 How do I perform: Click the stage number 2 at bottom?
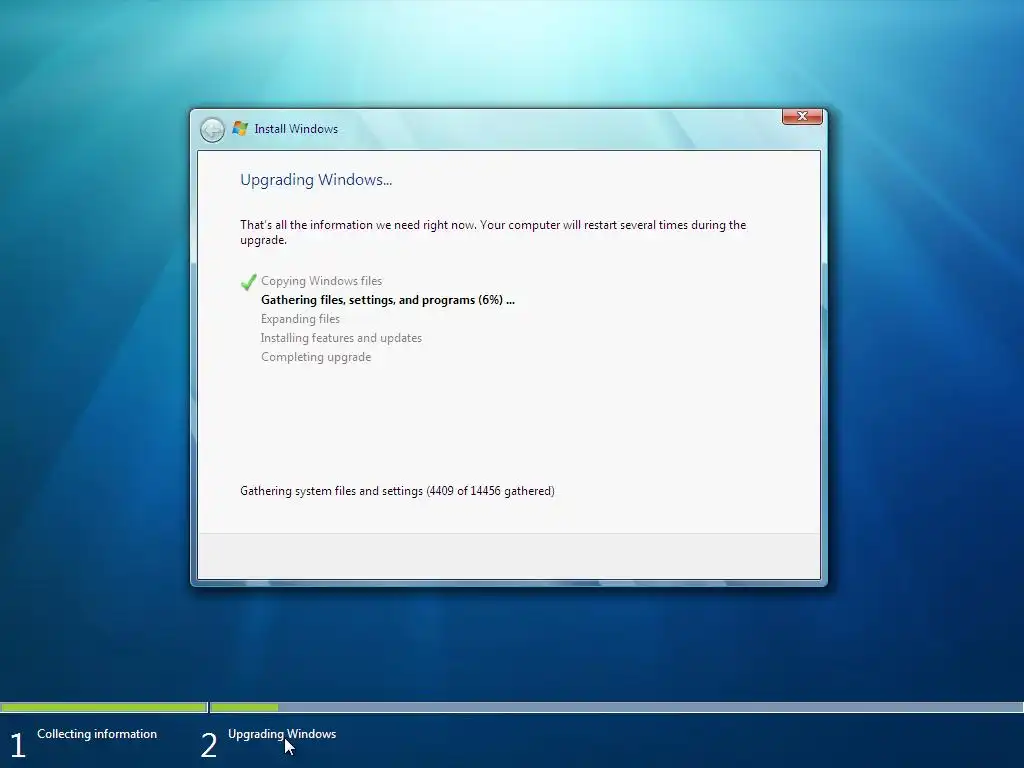click(x=208, y=745)
